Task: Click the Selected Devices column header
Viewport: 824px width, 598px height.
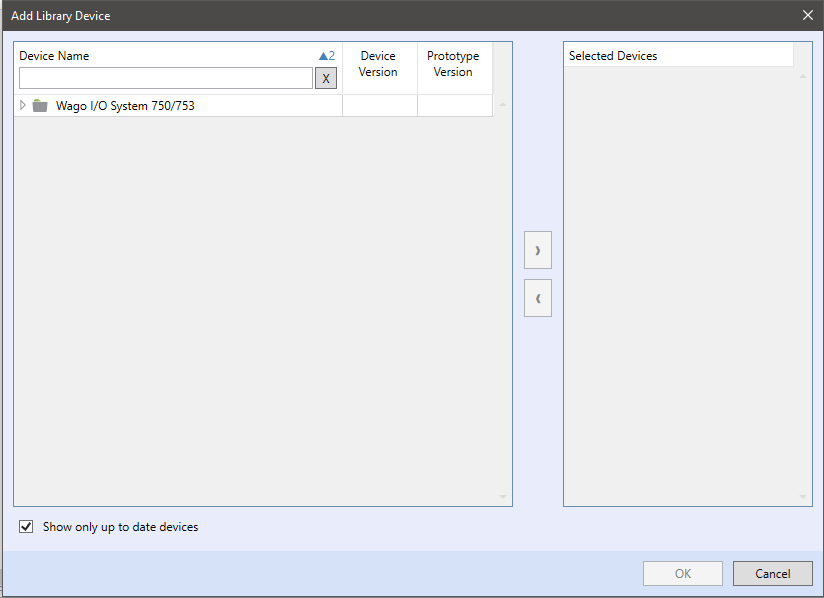Action: coord(613,56)
